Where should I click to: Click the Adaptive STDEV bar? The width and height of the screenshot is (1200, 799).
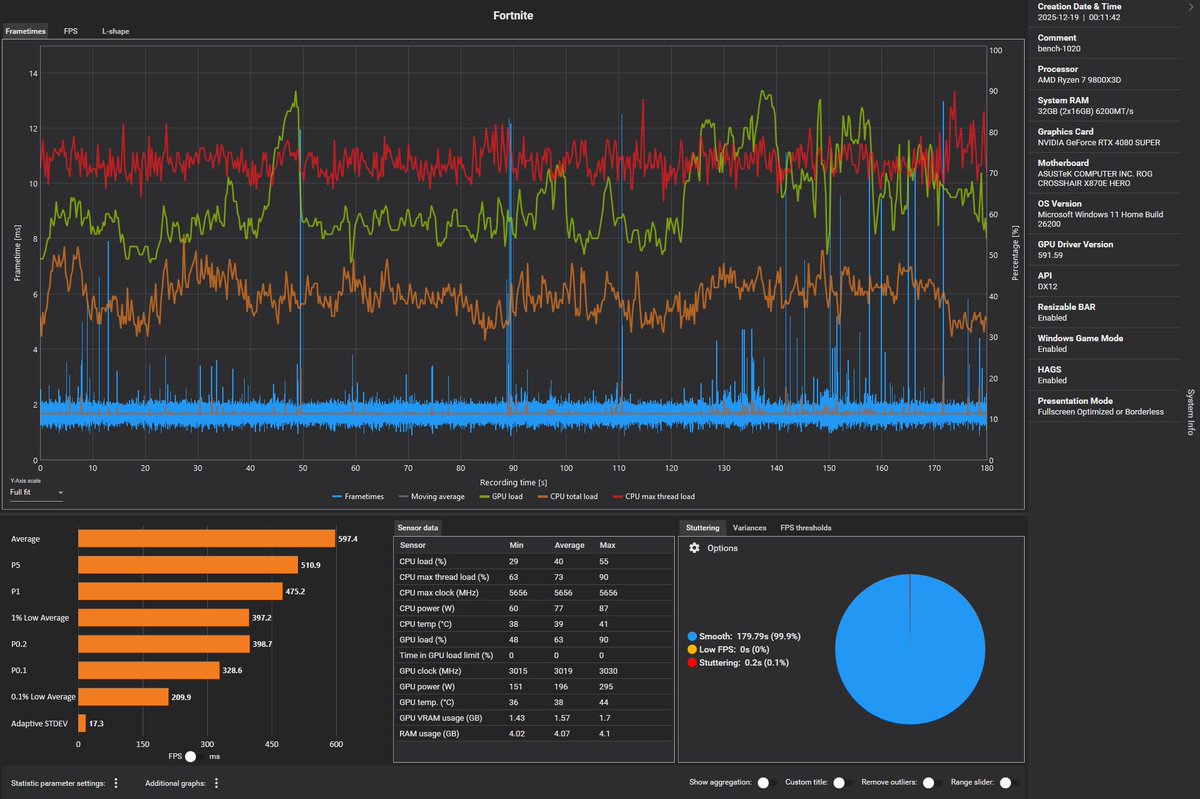[x=82, y=722]
